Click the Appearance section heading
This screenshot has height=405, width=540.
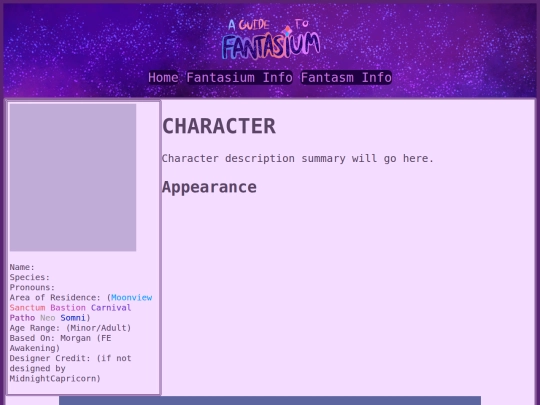(209, 187)
